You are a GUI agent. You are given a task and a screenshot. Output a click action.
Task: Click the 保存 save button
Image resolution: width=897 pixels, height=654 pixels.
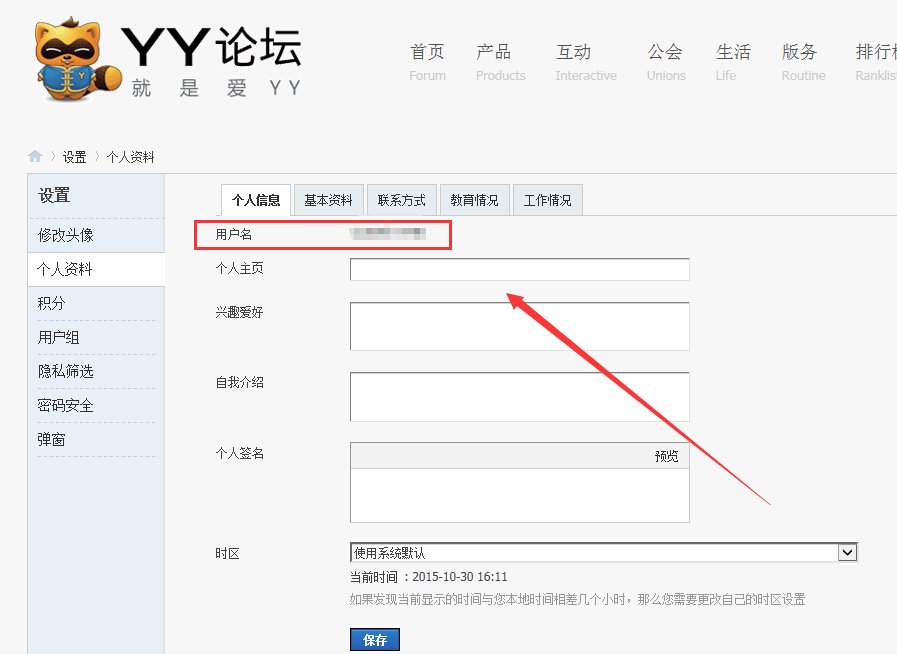(374, 638)
